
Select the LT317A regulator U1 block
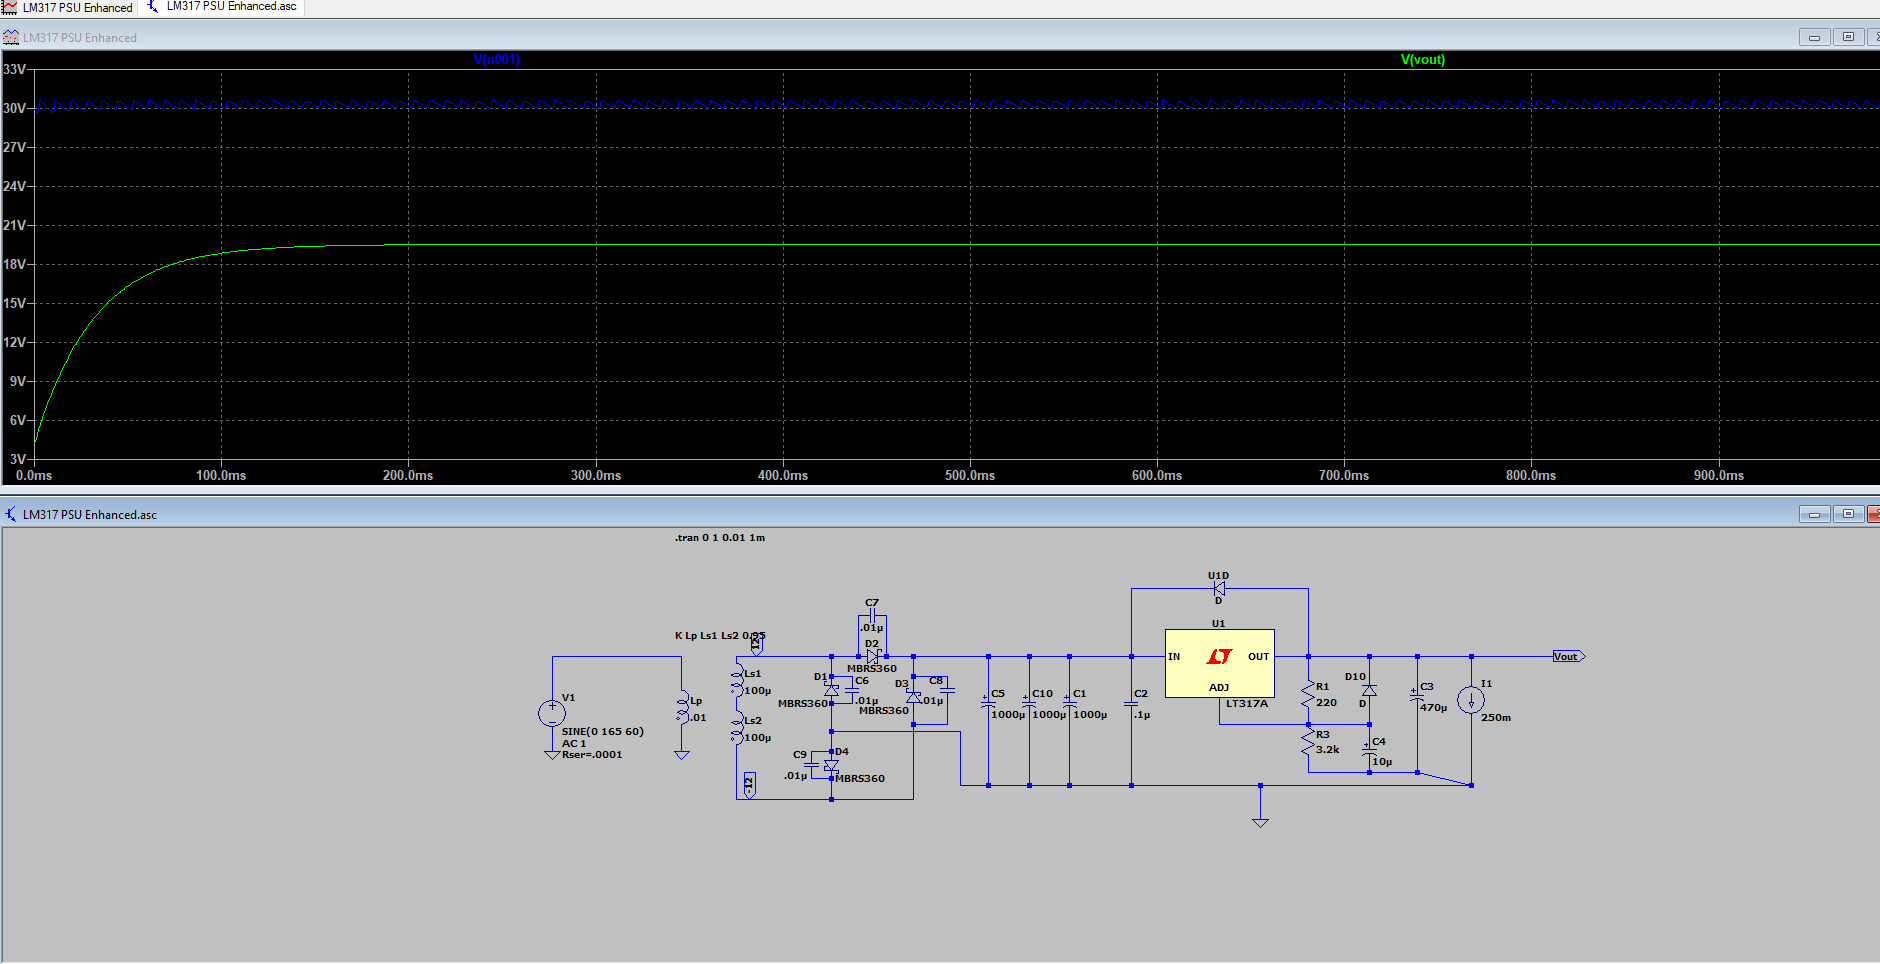tap(1219, 663)
